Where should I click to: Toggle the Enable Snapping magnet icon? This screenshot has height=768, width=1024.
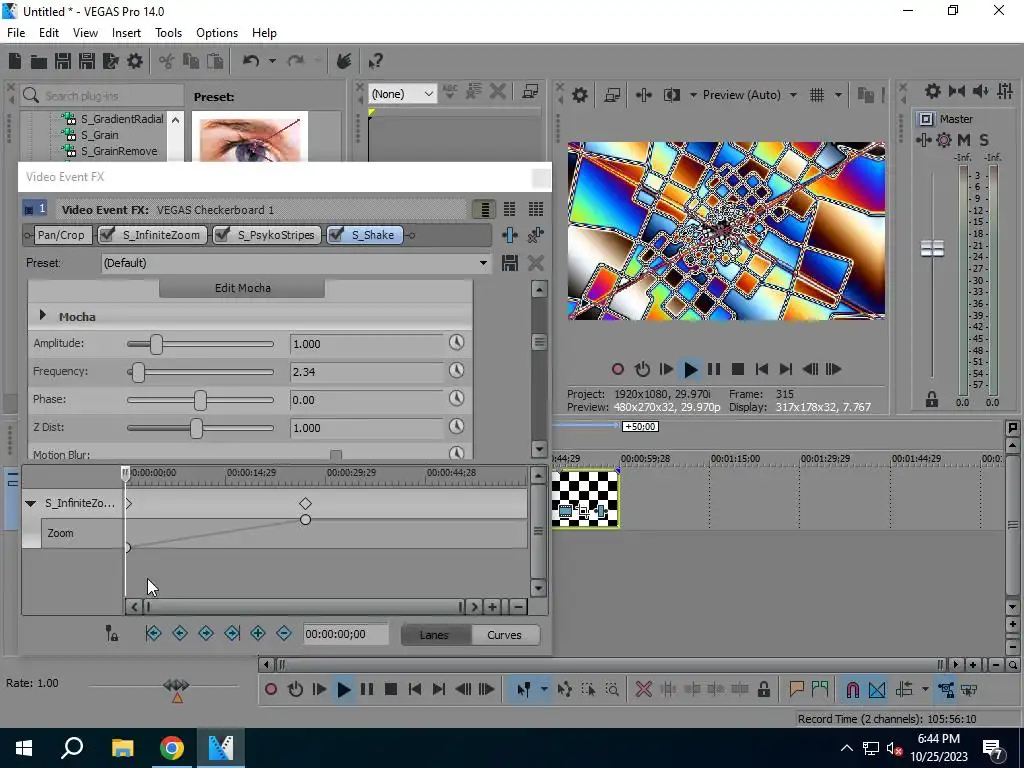(852, 689)
